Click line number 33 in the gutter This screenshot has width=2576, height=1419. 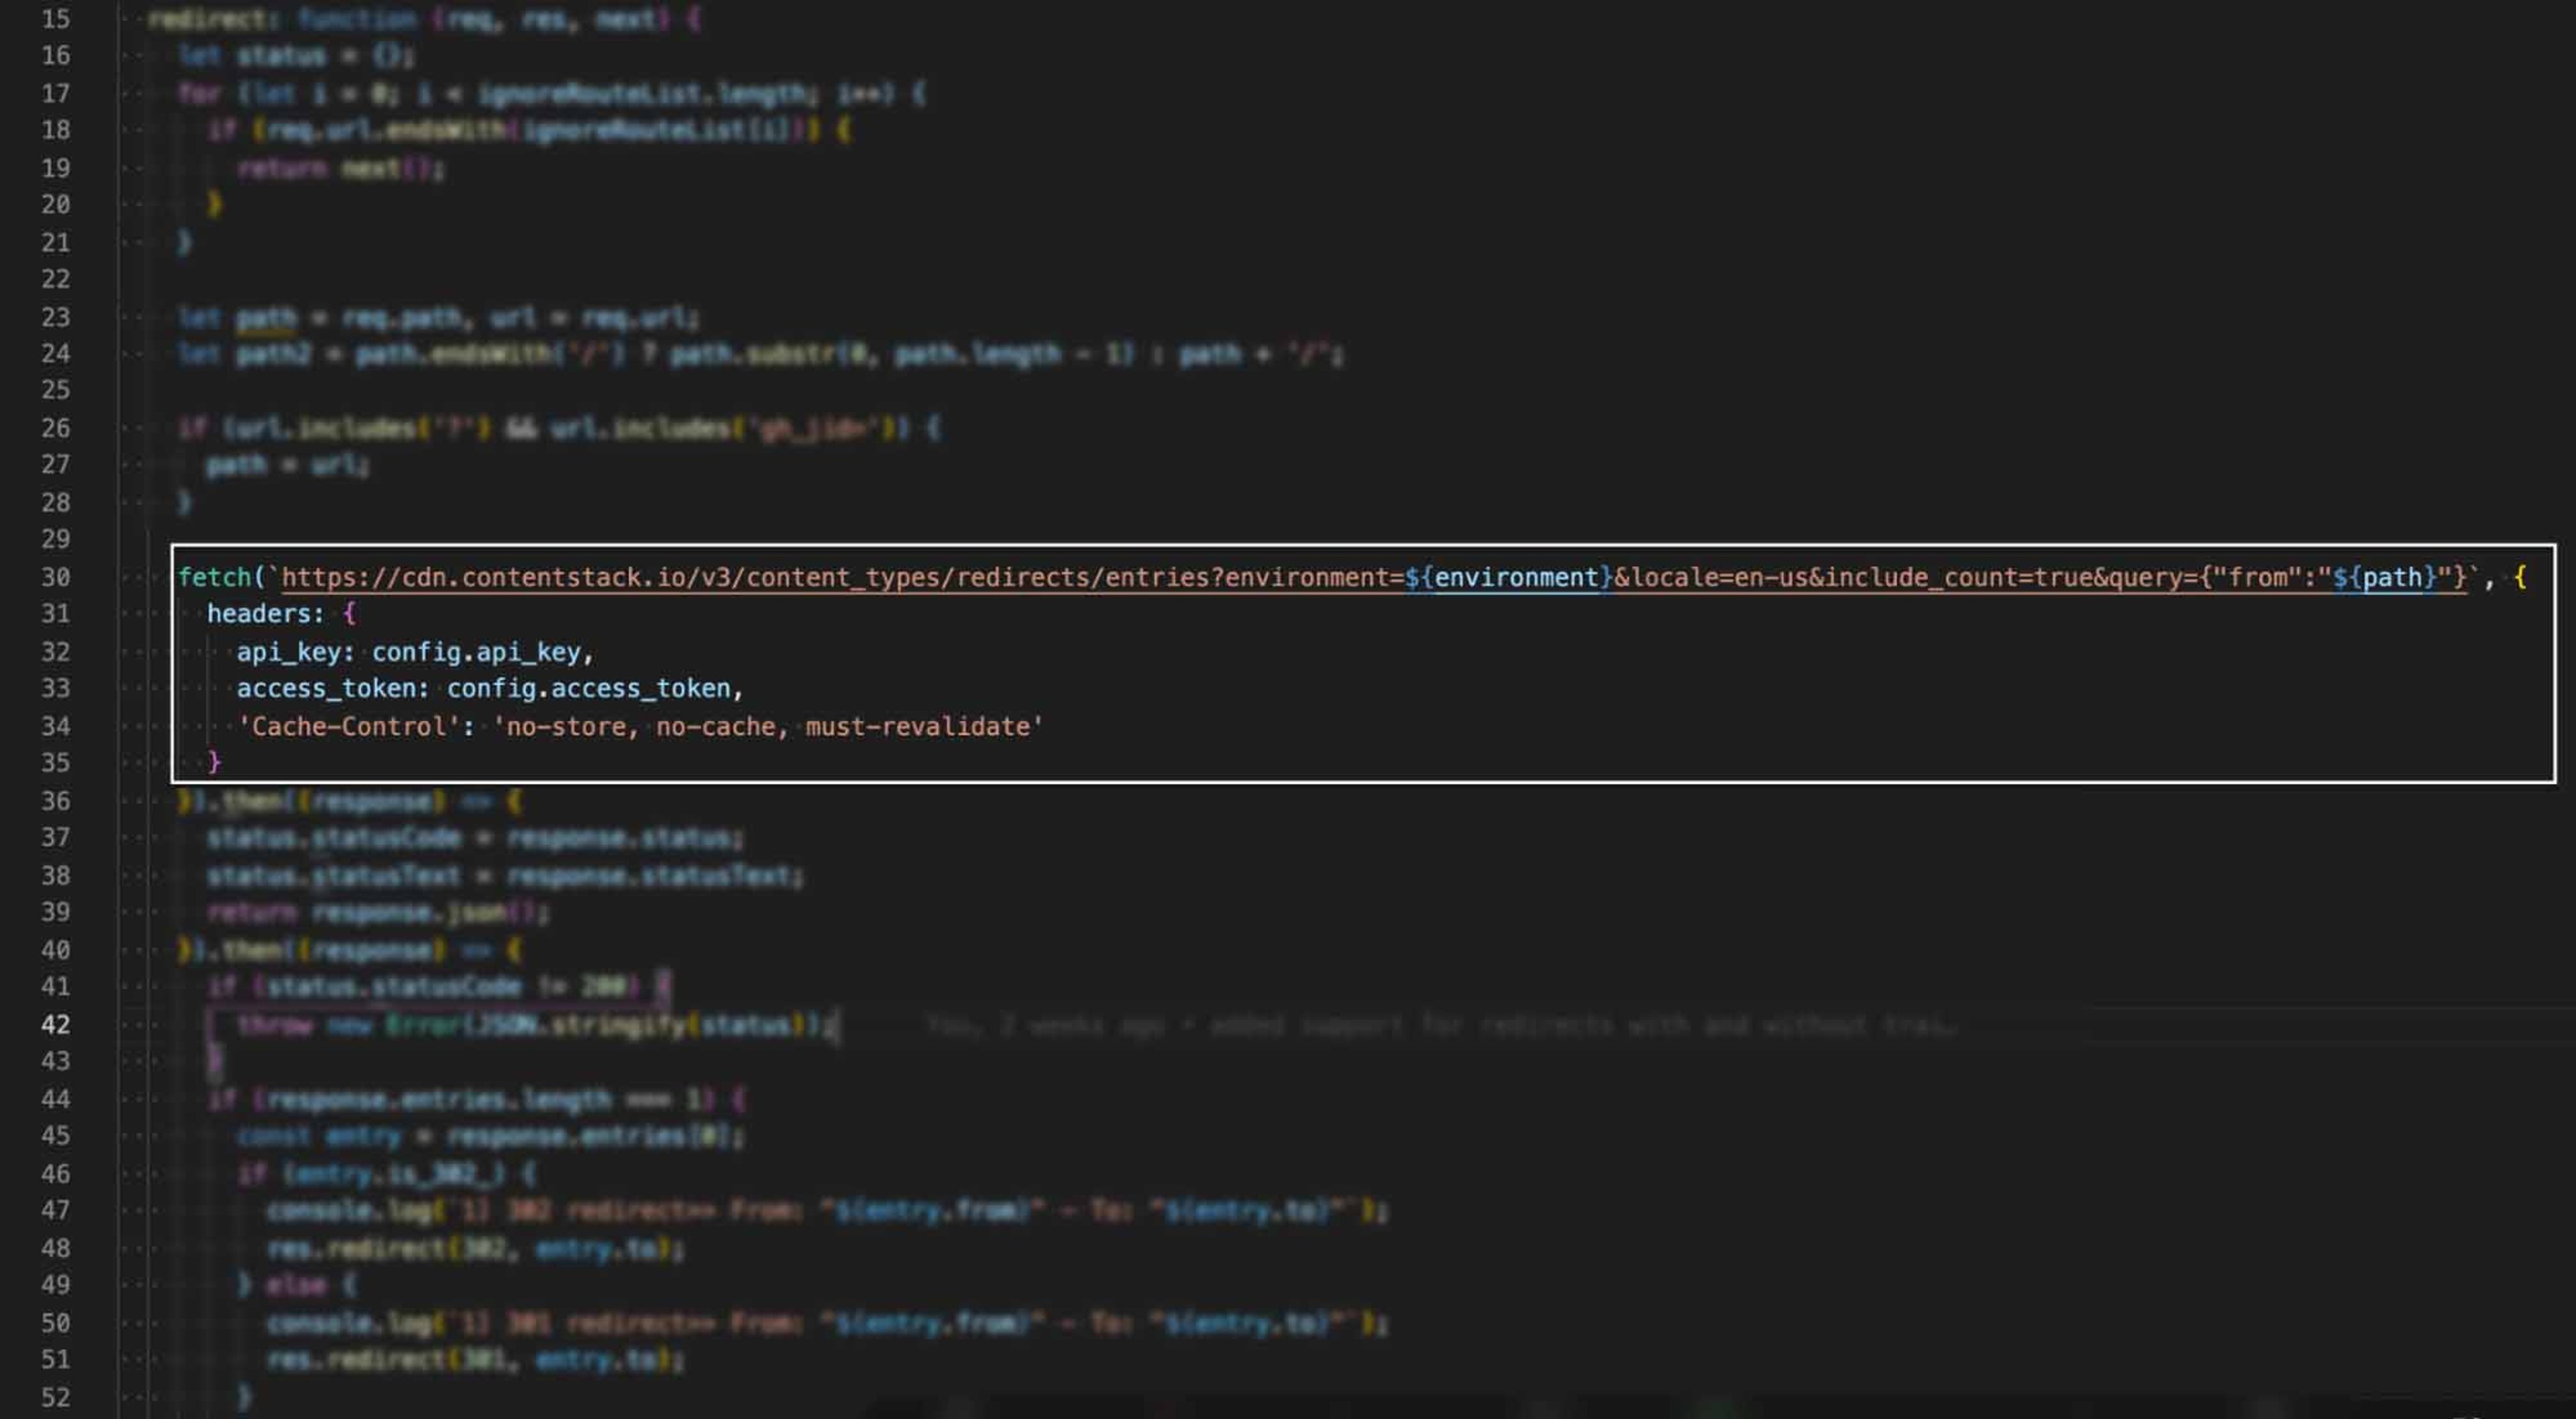coord(56,688)
